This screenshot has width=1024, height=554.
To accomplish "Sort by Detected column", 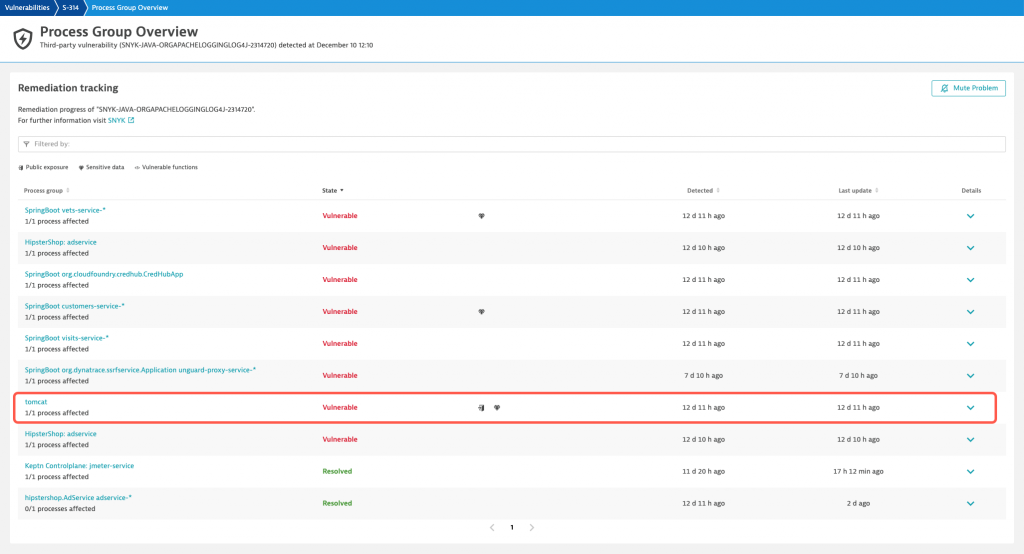I will pyautogui.click(x=703, y=191).
